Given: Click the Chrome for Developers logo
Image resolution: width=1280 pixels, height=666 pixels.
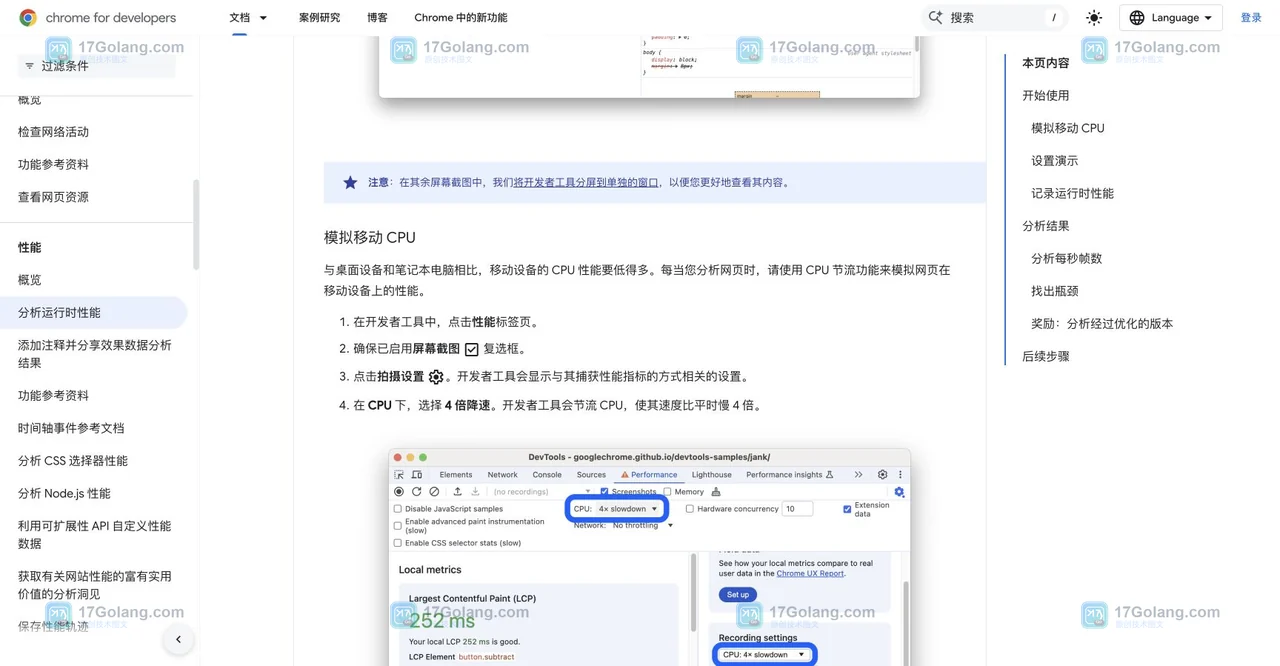Looking at the screenshot, I should pyautogui.click(x=97, y=18).
